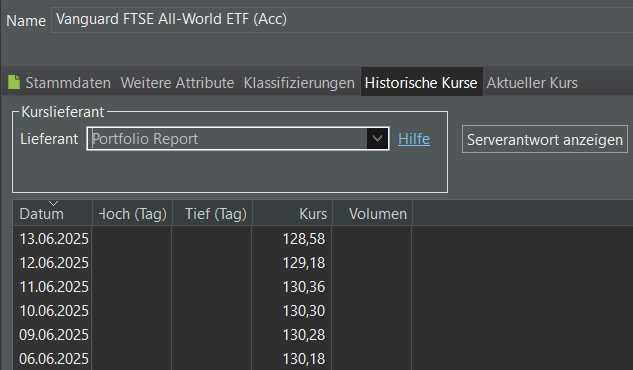Follow the Hilfe link
The width and height of the screenshot is (633, 370).
(414, 139)
